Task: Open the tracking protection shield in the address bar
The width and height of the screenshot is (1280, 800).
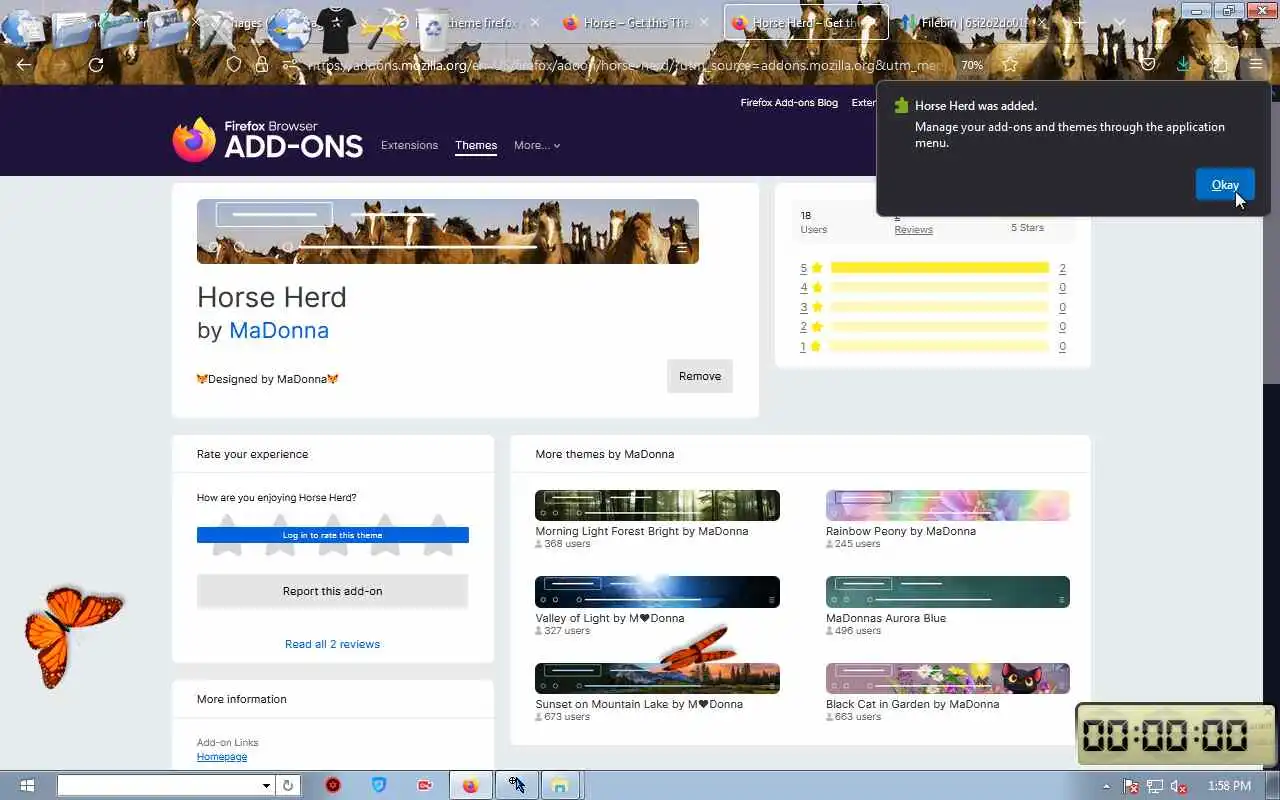Action: (234, 65)
